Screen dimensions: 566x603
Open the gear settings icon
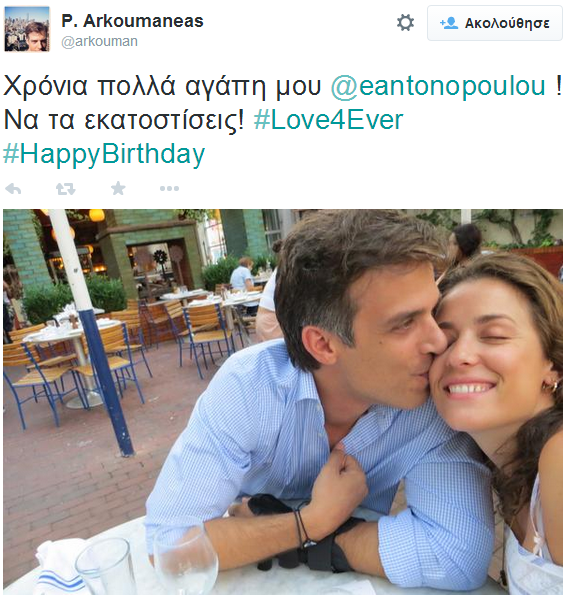[x=405, y=23]
